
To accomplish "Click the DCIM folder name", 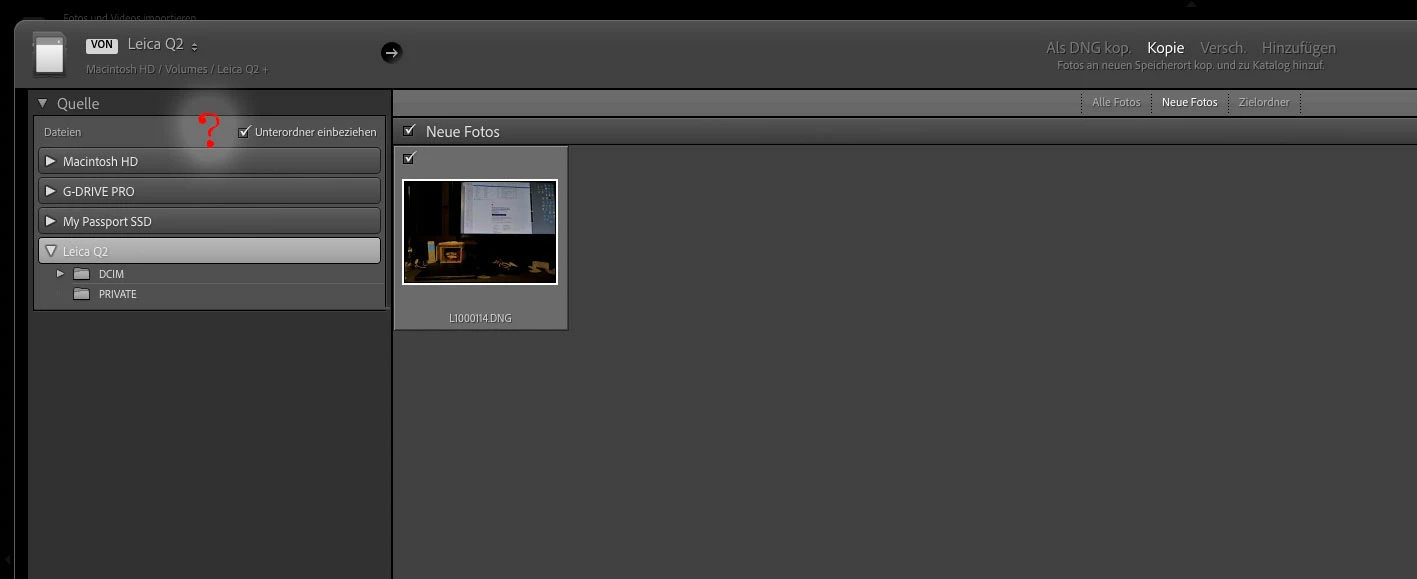I will click(x=111, y=274).
